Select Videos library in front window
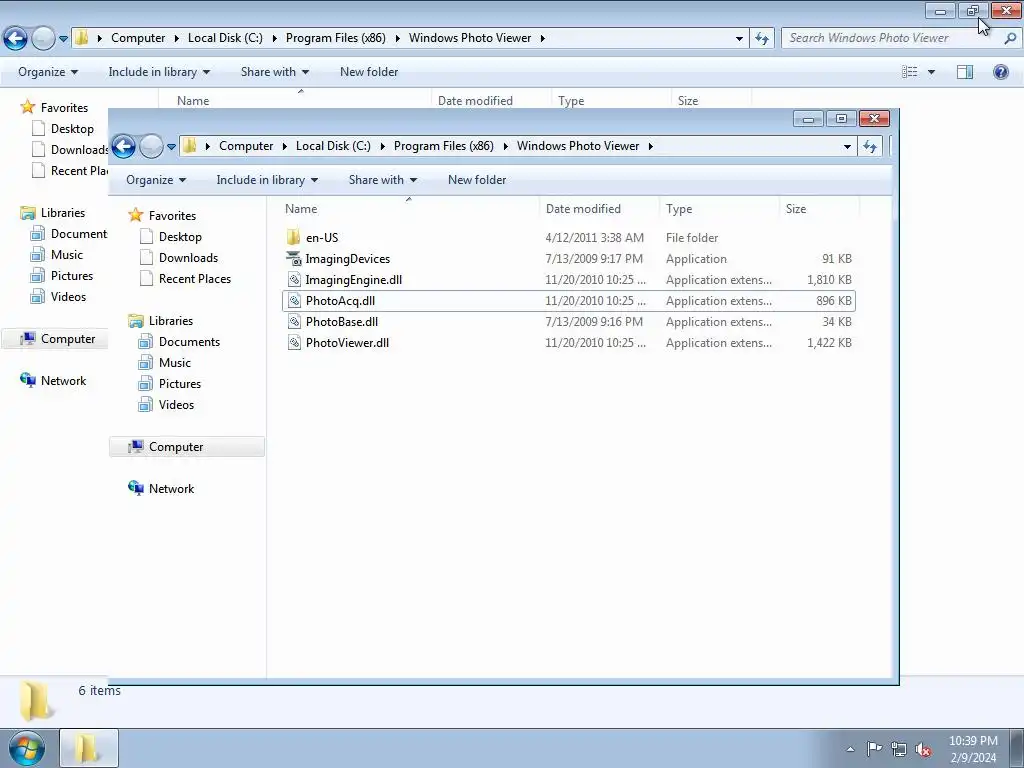 coord(176,404)
